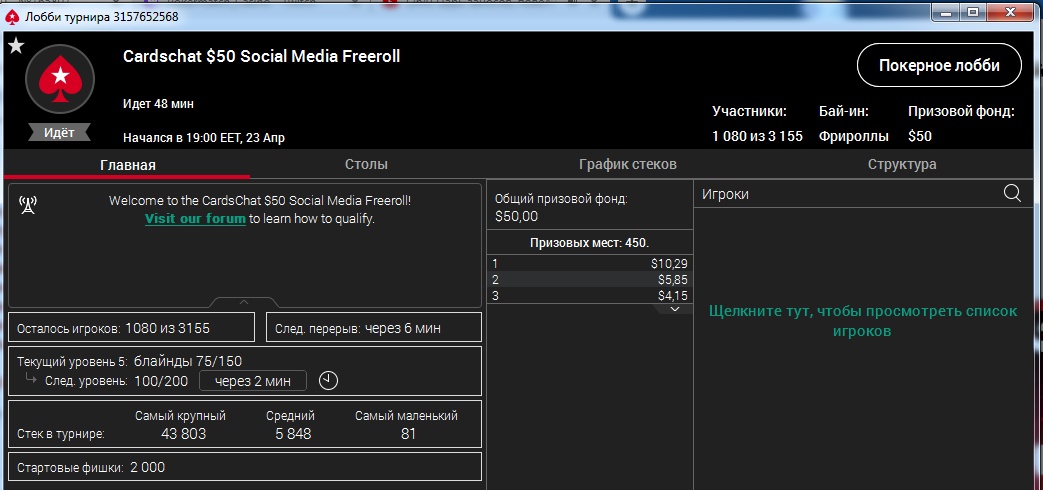
Task: Click the PokerStars icon in title bar
Action: 12,17
